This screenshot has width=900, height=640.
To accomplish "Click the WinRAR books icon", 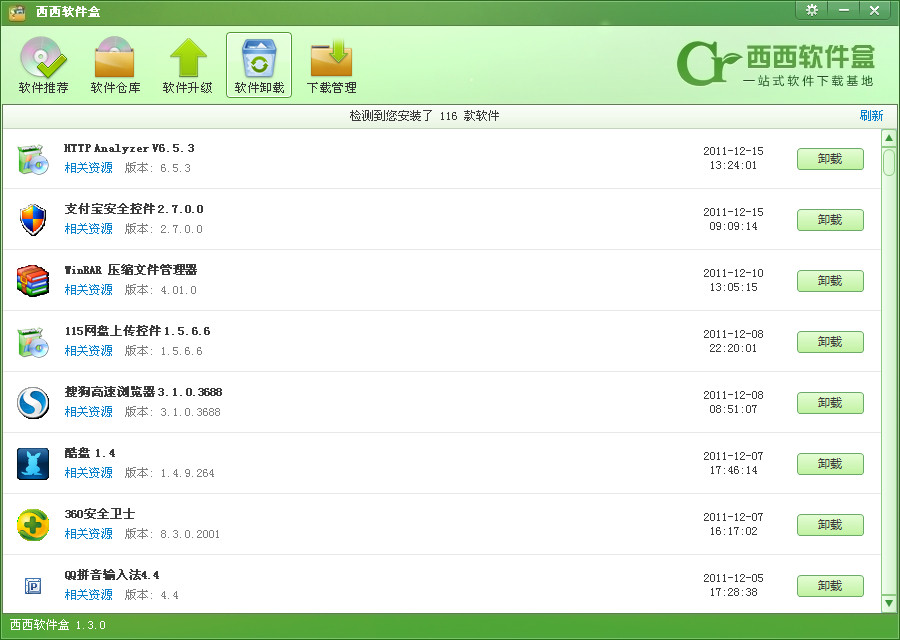I will [x=33, y=281].
